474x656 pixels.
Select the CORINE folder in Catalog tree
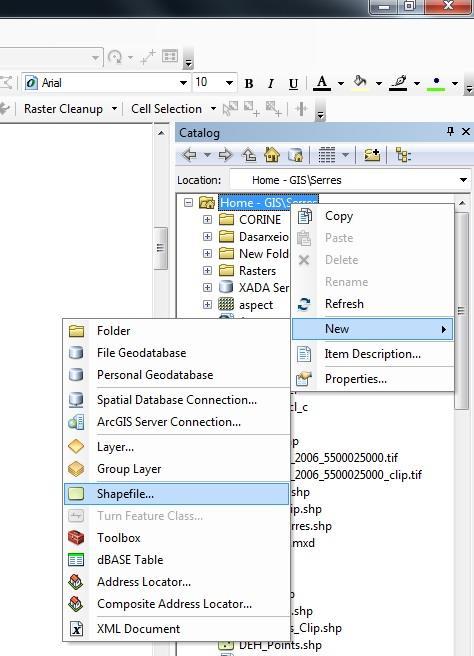[260, 220]
